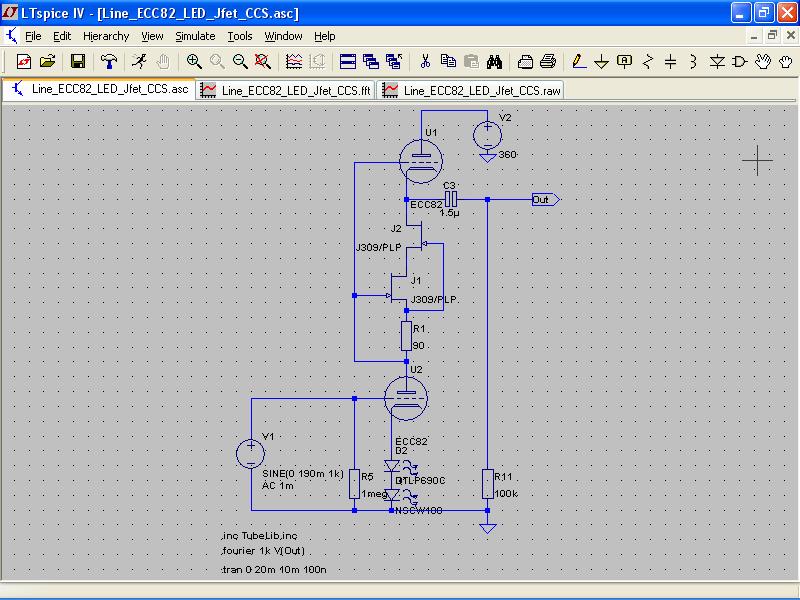Click the '.fourier 1k V(Out)' directive
The width and height of the screenshot is (800, 600).
click(x=263, y=551)
